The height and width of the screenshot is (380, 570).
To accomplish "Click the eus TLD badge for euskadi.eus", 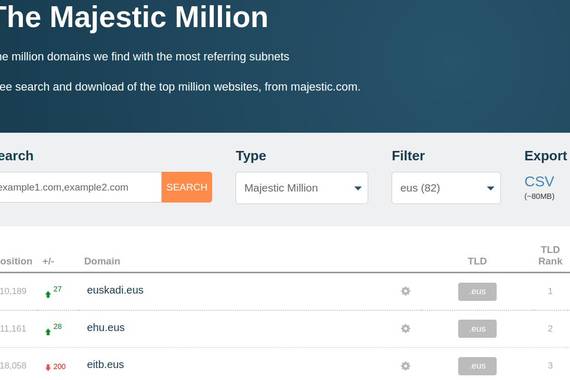I will (477, 292).
